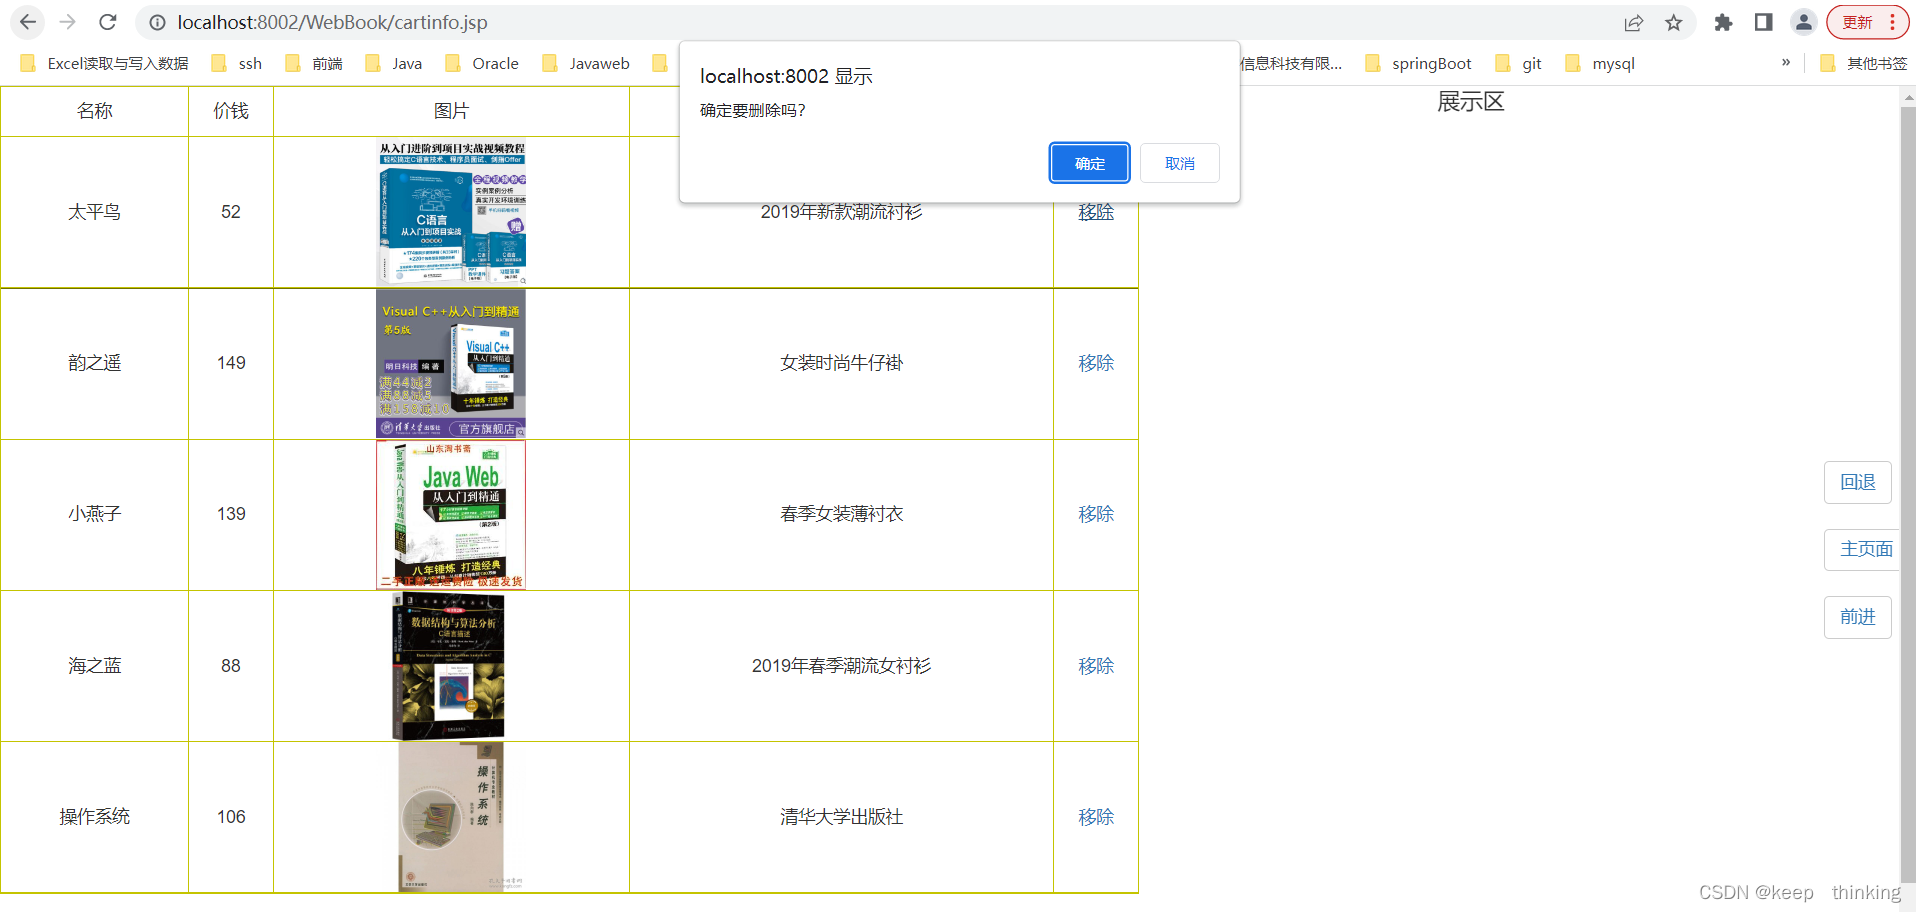
Task: Click the site info icon in address bar
Action: tap(157, 22)
